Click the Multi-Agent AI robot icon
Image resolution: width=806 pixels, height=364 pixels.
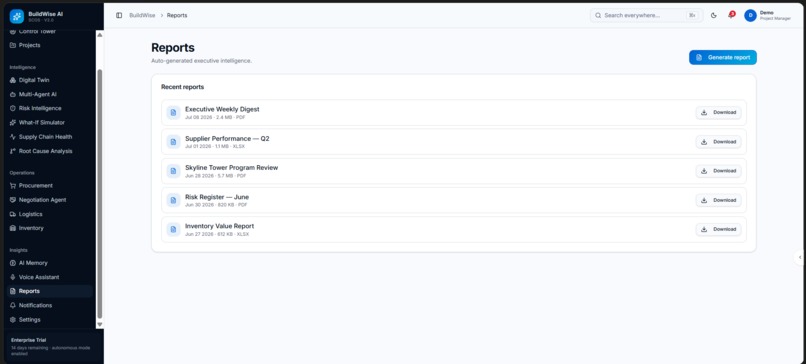tap(13, 95)
